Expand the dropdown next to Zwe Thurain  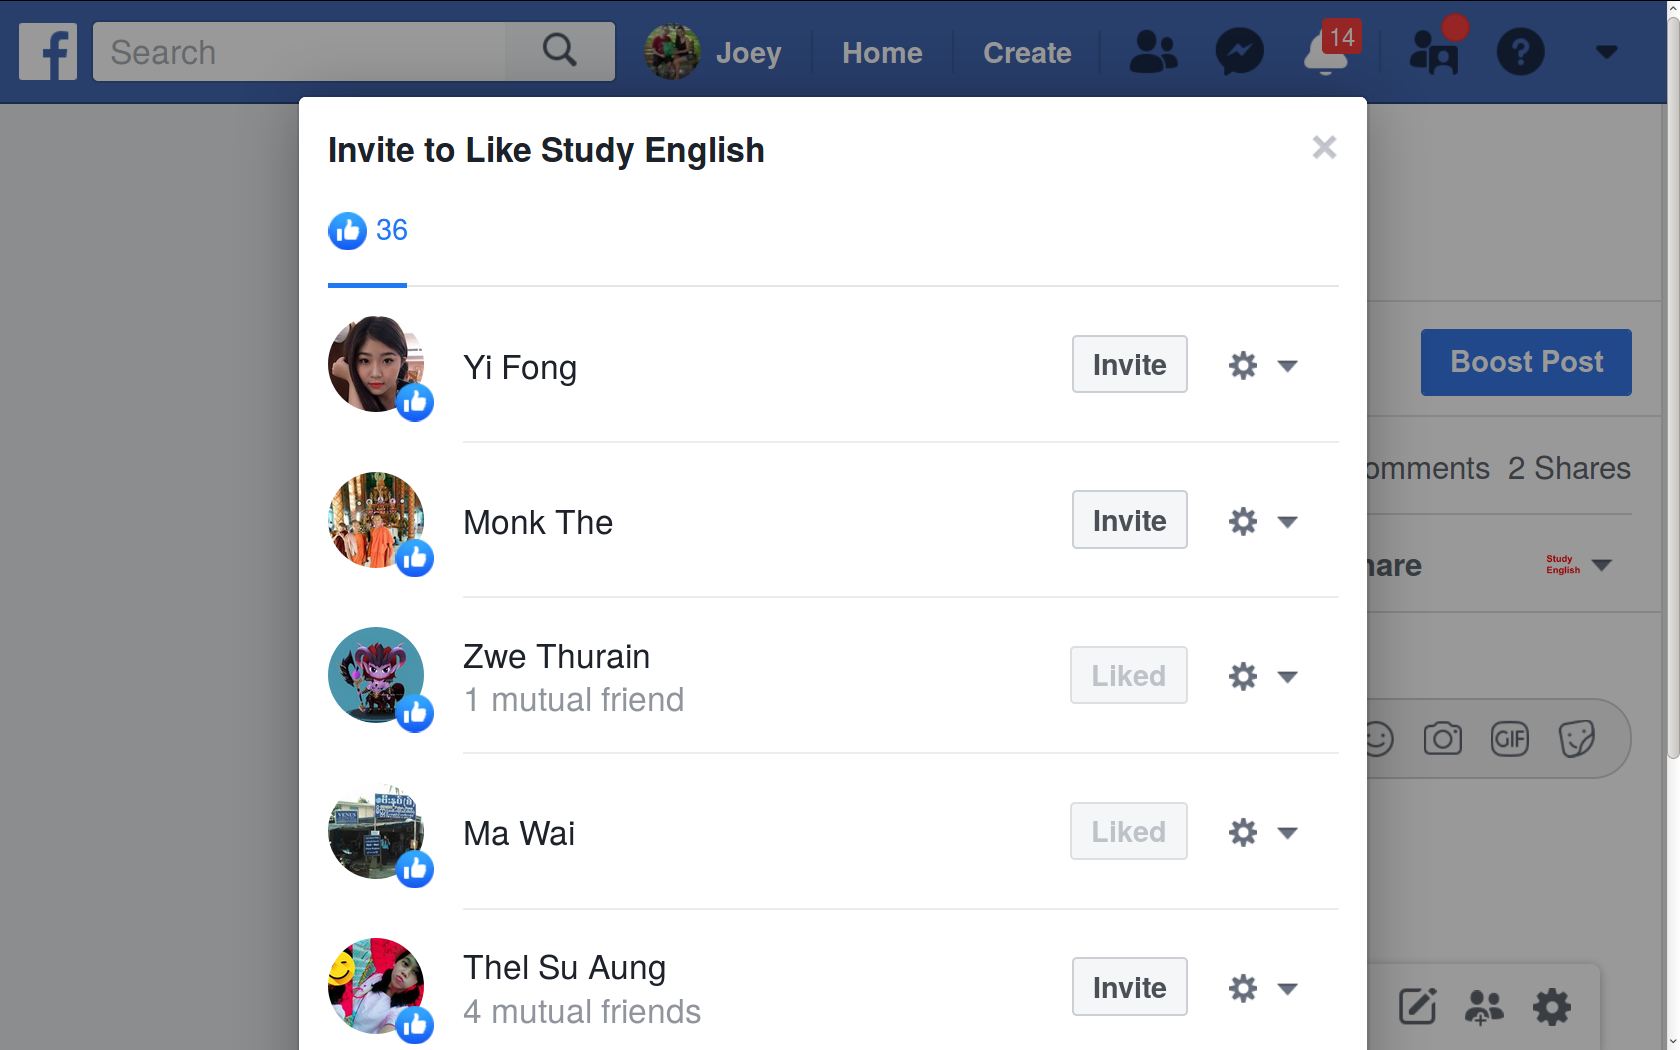(1289, 676)
